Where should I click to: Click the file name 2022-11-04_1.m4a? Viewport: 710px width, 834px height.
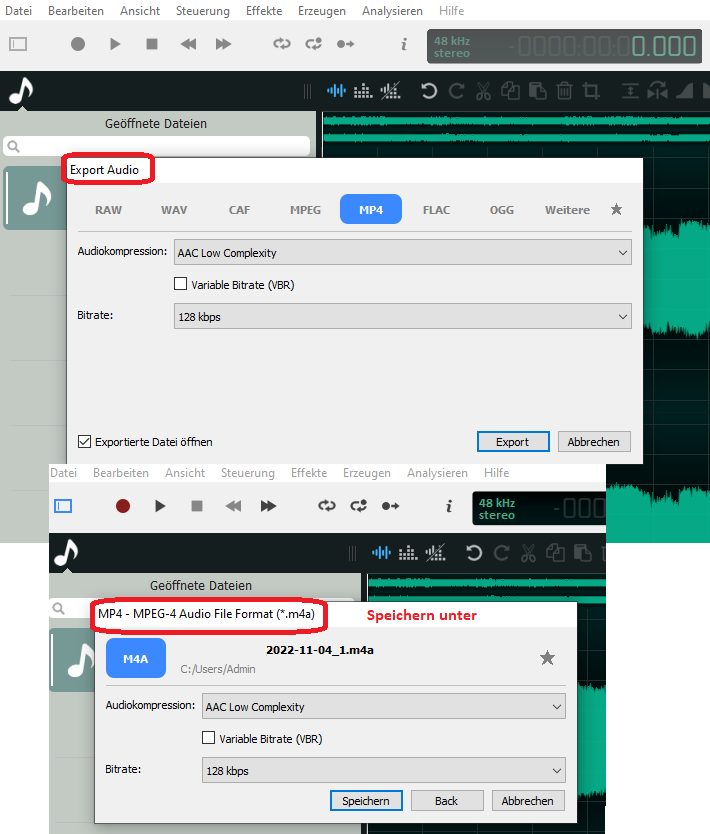click(320, 650)
